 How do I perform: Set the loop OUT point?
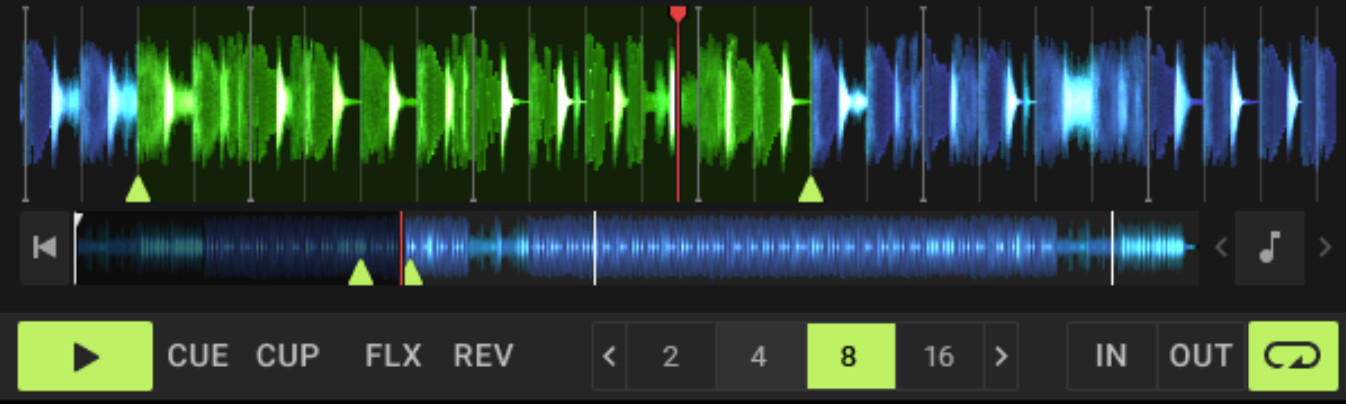[x=1201, y=356]
